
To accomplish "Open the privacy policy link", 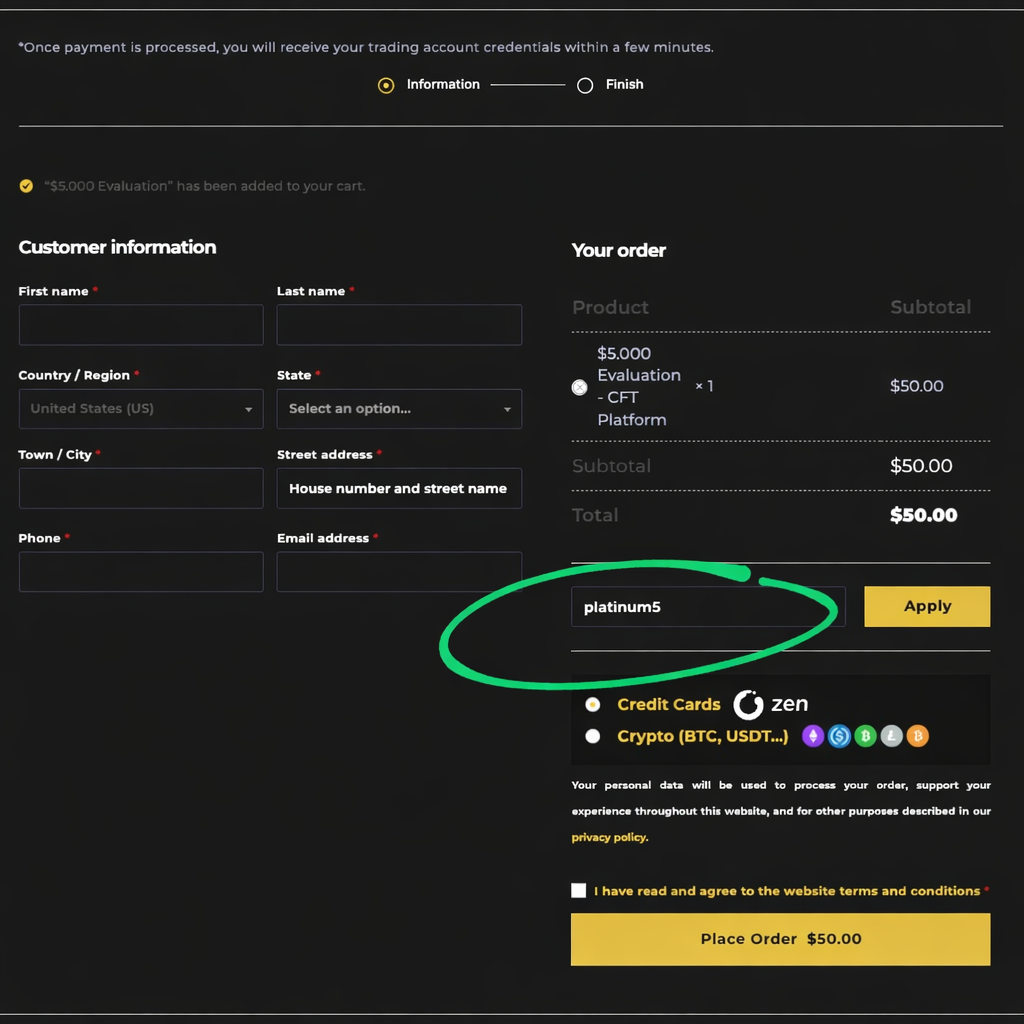I will [x=610, y=838].
